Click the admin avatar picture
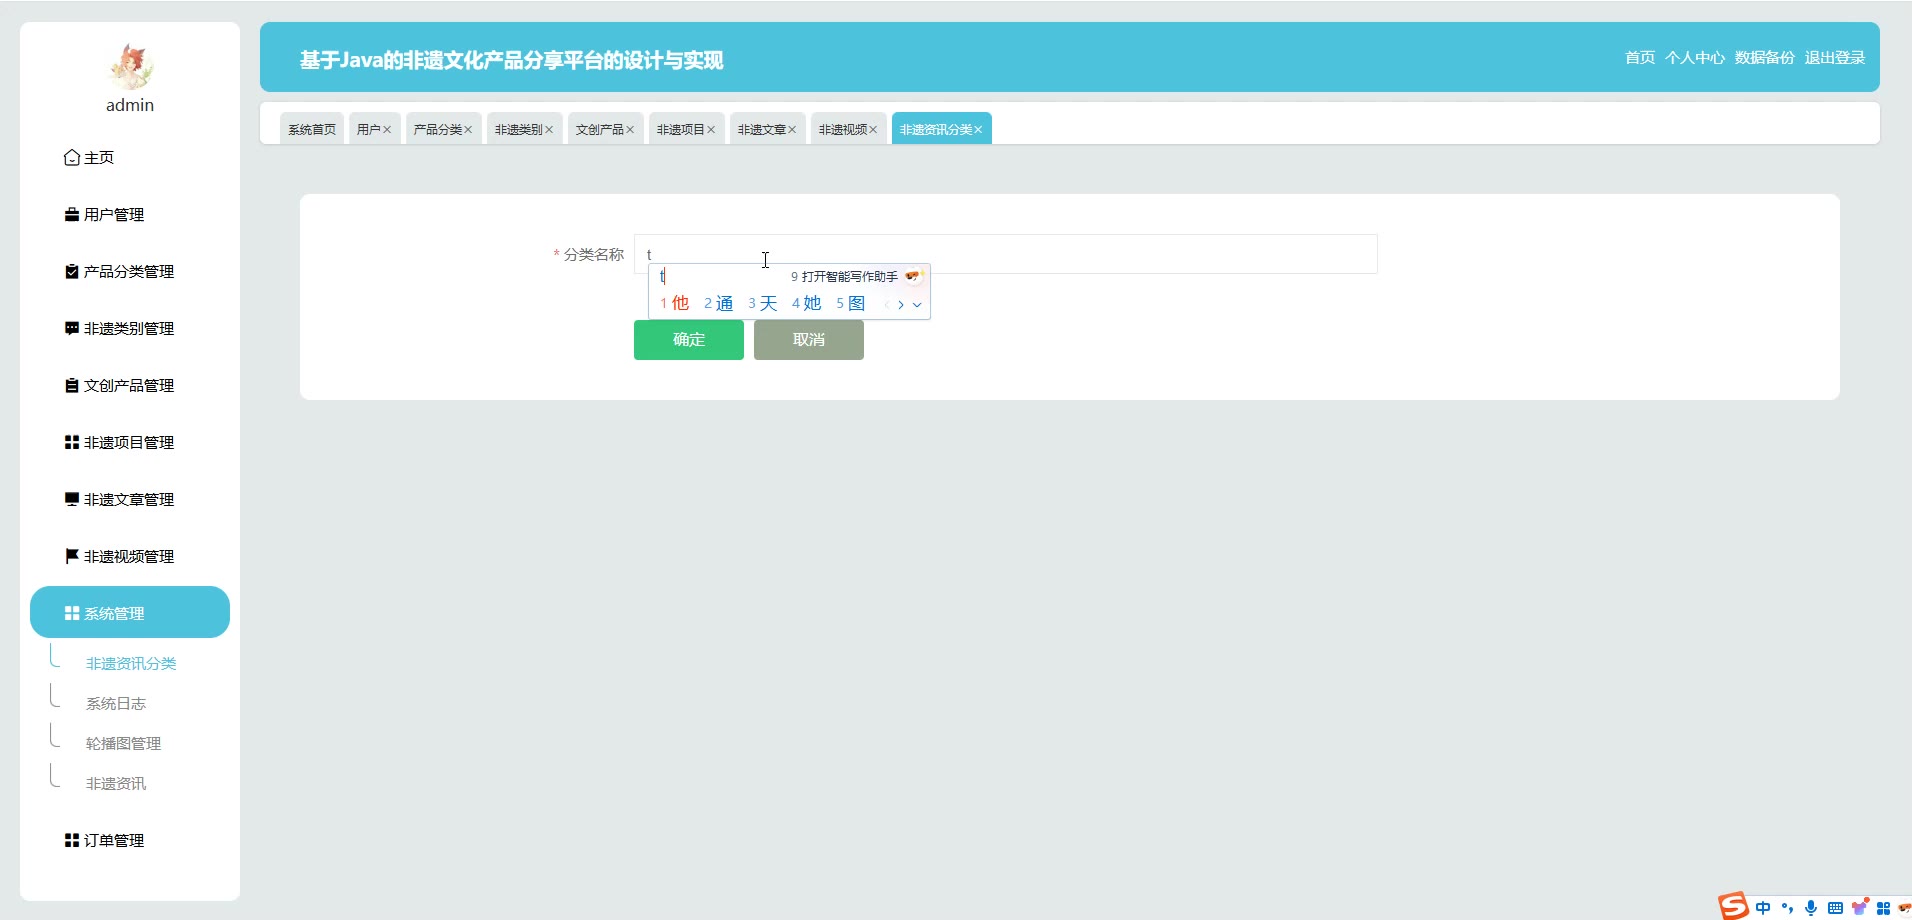The height and width of the screenshot is (920, 1912). (130, 67)
